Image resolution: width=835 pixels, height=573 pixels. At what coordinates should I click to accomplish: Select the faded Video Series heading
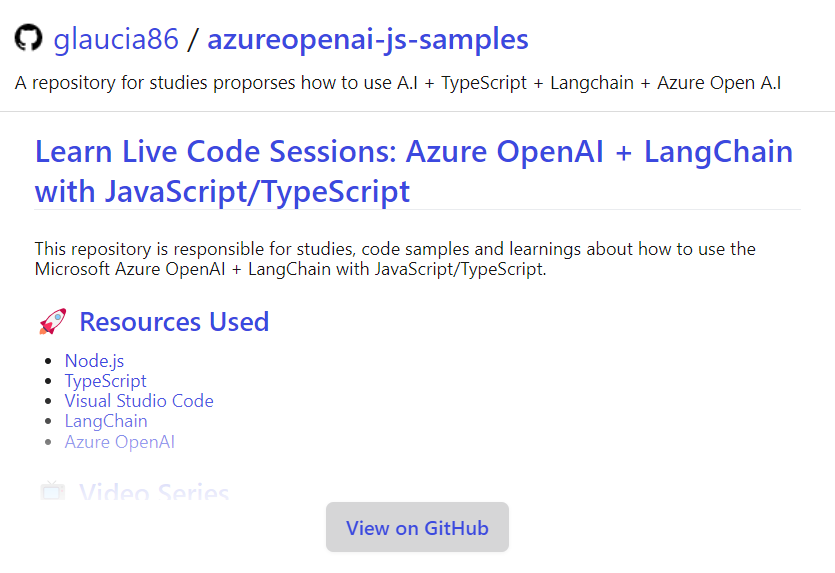[154, 493]
